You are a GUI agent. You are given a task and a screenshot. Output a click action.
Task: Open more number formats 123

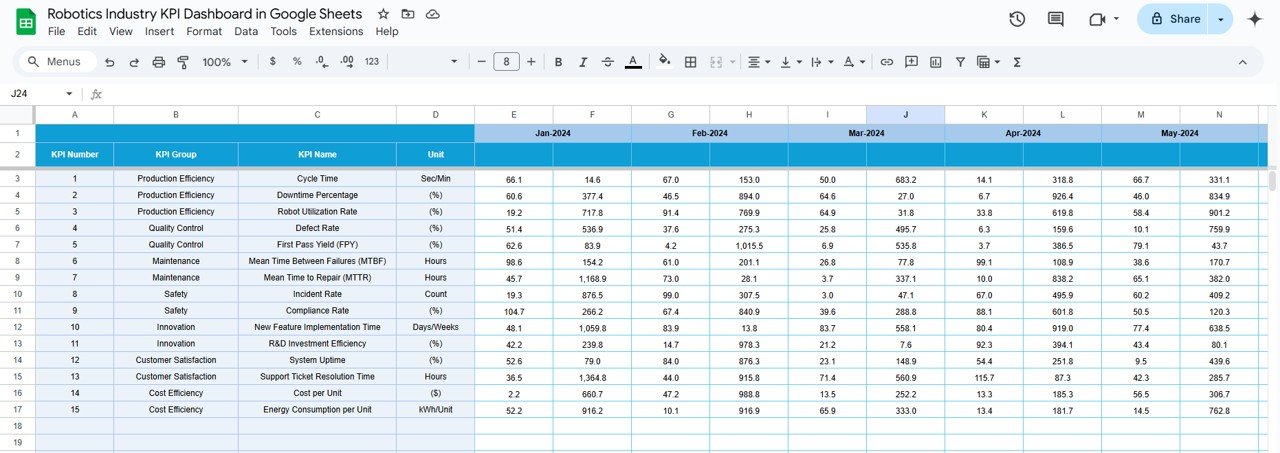click(x=372, y=62)
